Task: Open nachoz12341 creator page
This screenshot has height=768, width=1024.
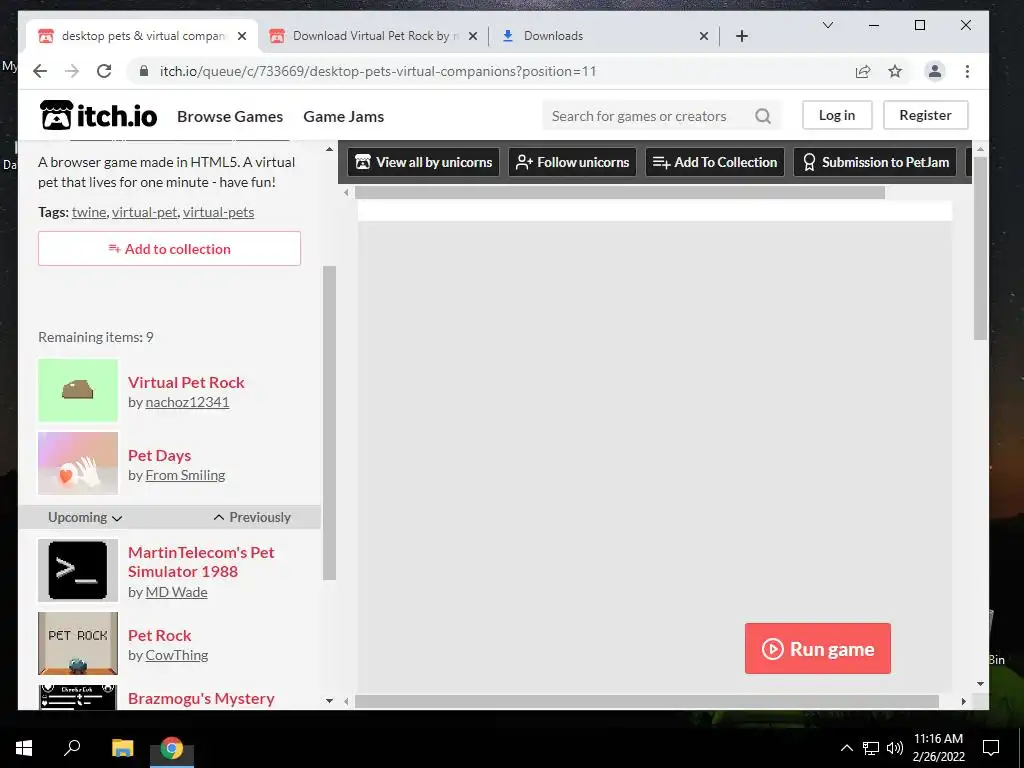Action: coord(187,402)
